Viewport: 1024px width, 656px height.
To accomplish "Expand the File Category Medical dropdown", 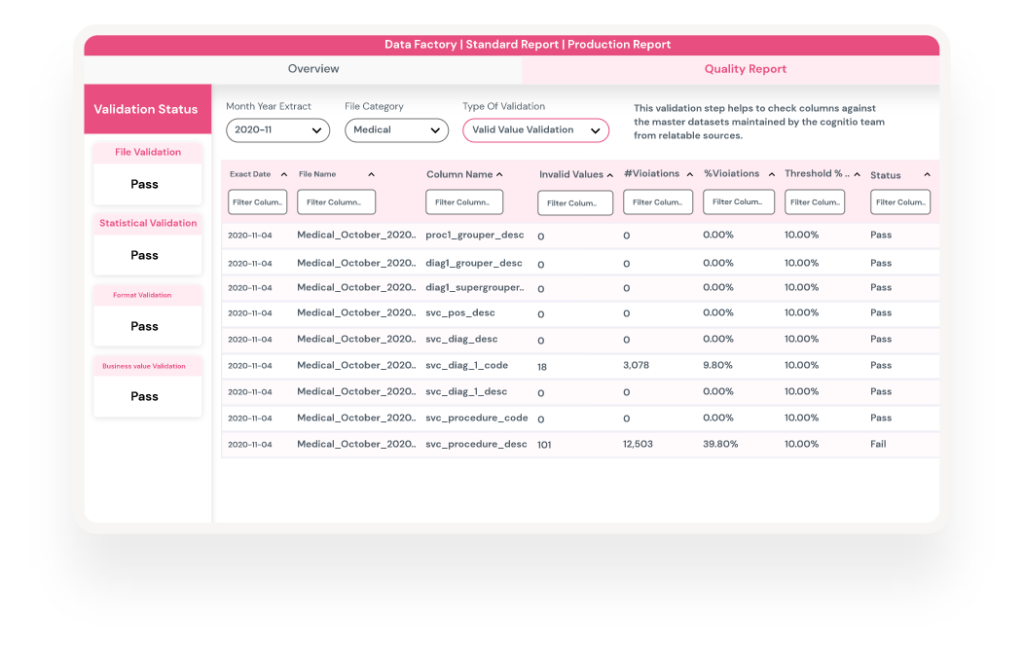I will [x=396, y=130].
